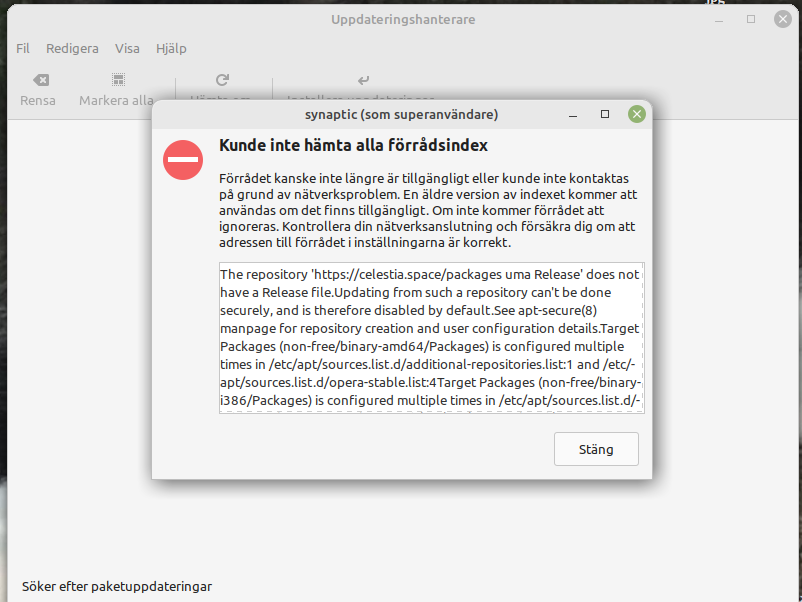802x602 pixels.
Task: Click the 'Söker efter paketuppdateringar' status text
Action: pyautogui.click(x=117, y=586)
